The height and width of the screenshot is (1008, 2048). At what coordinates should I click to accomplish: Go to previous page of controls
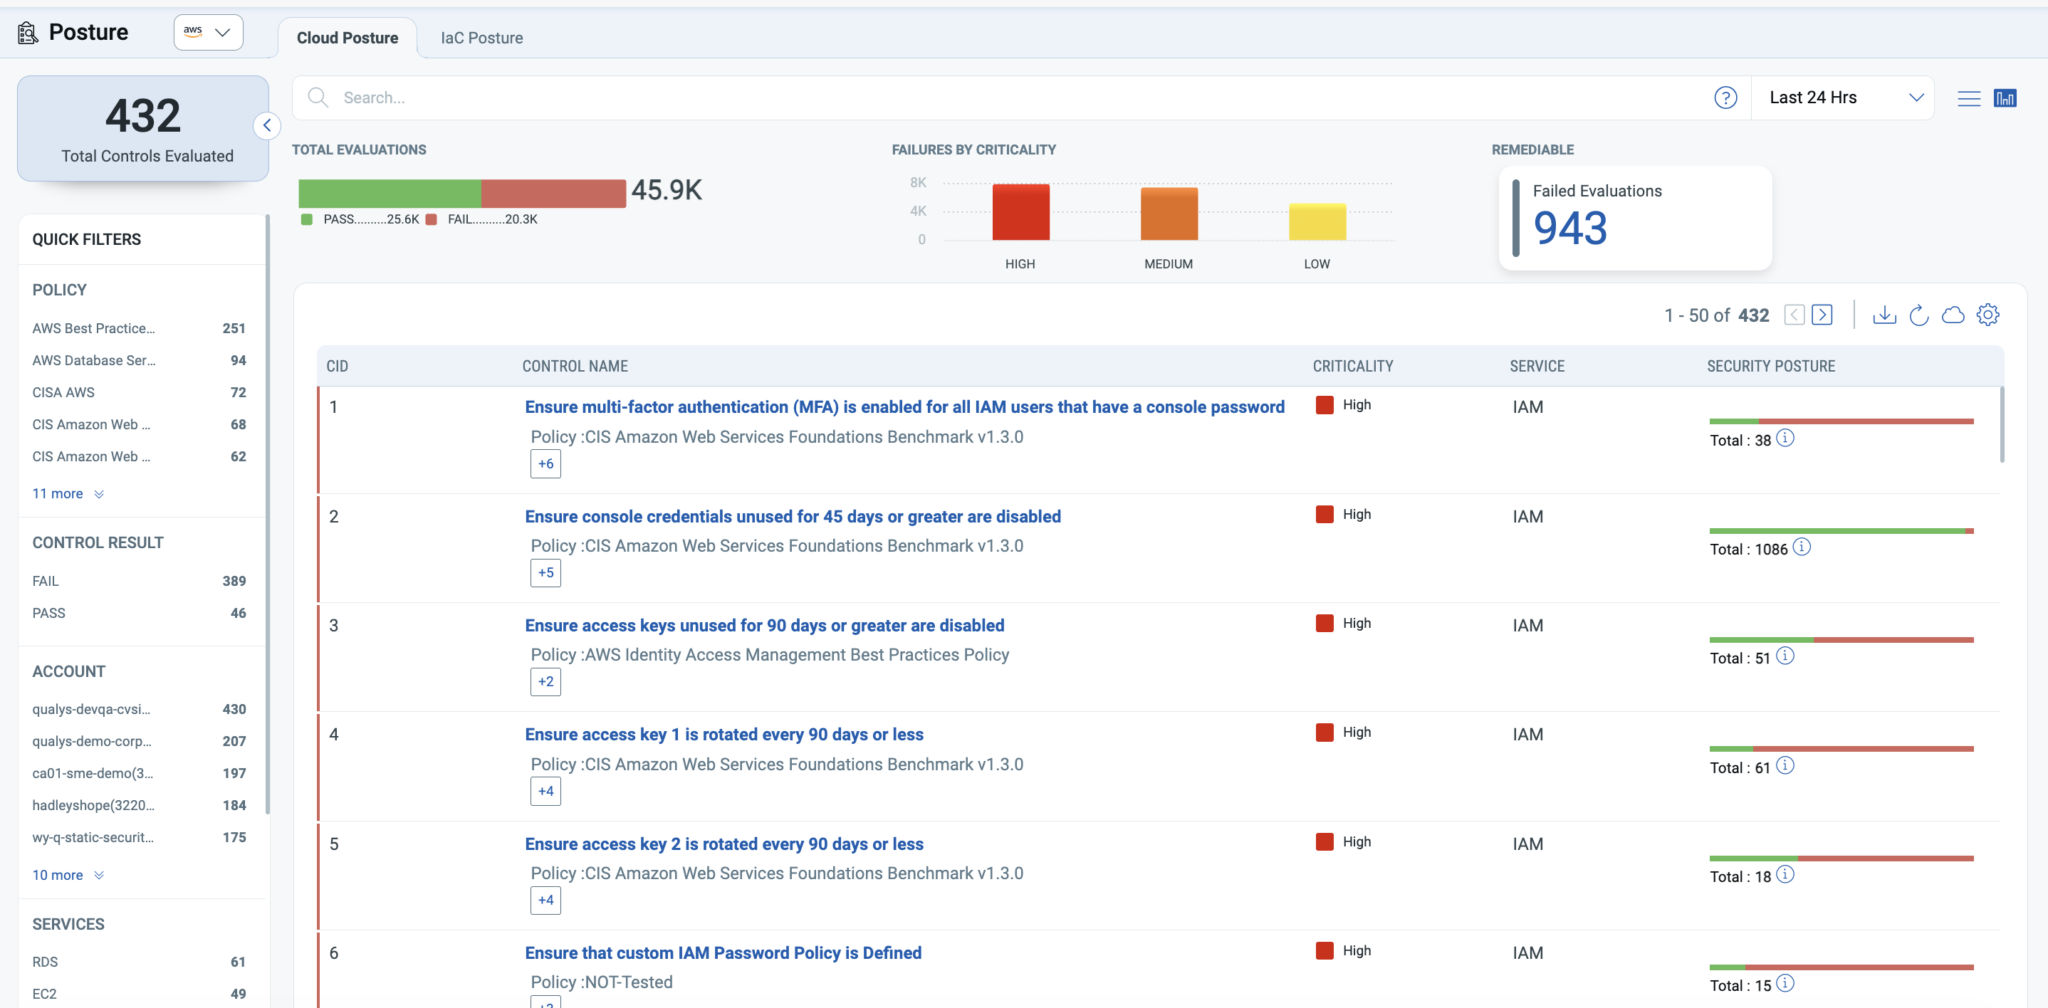[x=1794, y=315]
